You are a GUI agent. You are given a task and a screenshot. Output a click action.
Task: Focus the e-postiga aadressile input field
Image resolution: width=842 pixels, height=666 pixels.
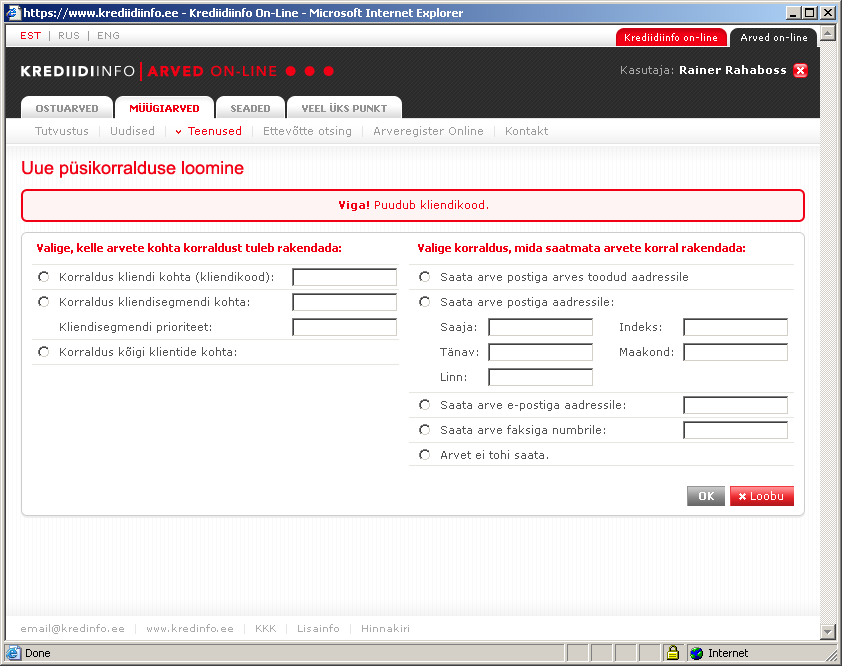(735, 405)
